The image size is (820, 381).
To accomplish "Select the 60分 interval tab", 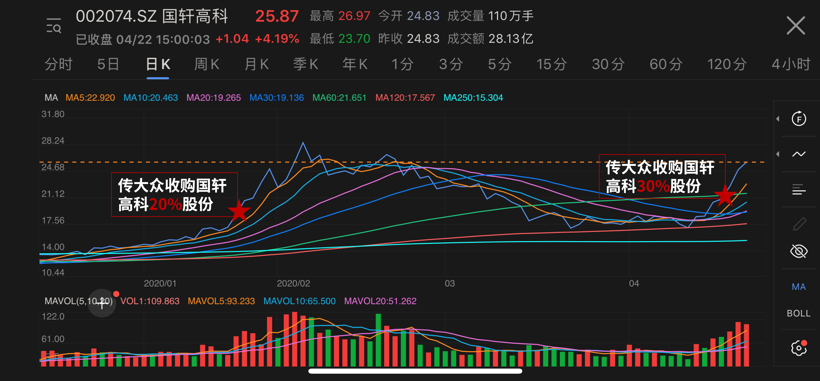I will point(666,64).
